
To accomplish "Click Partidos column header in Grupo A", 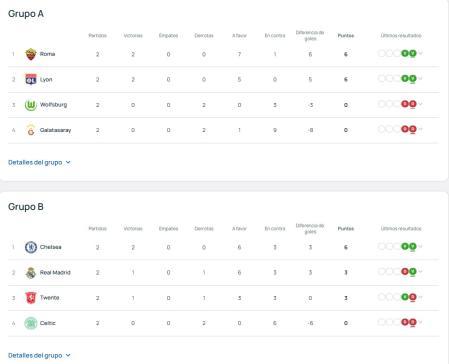I will 98,35.
